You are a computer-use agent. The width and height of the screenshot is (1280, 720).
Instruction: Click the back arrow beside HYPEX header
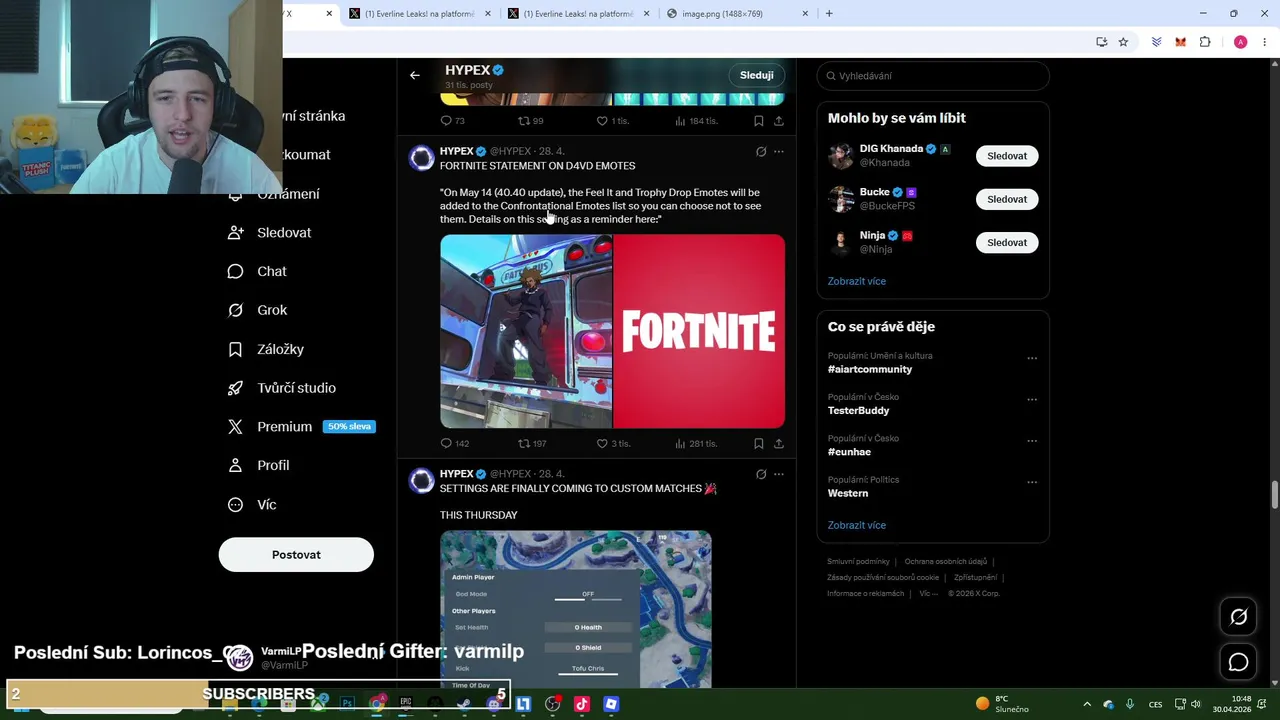pos(414,75)
